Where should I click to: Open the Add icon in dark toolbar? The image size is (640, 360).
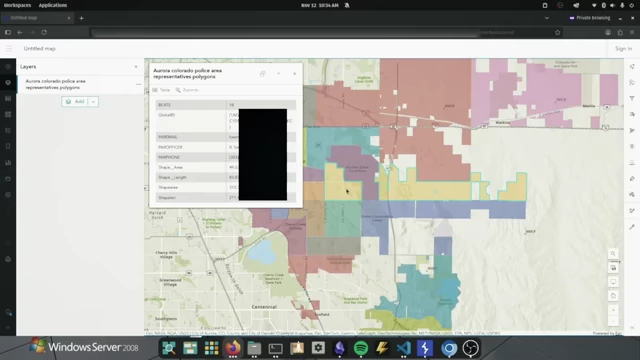(x=8, y=67)
